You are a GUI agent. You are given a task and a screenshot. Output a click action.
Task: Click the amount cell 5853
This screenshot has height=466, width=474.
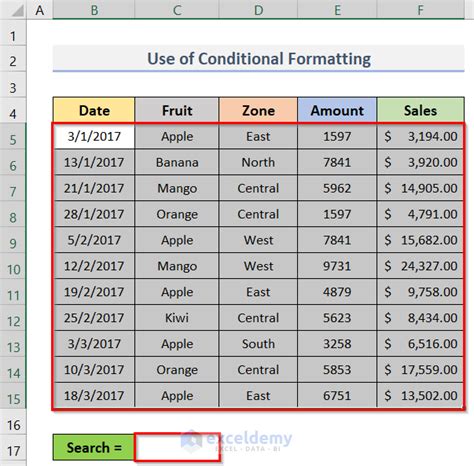click(337, 370)
